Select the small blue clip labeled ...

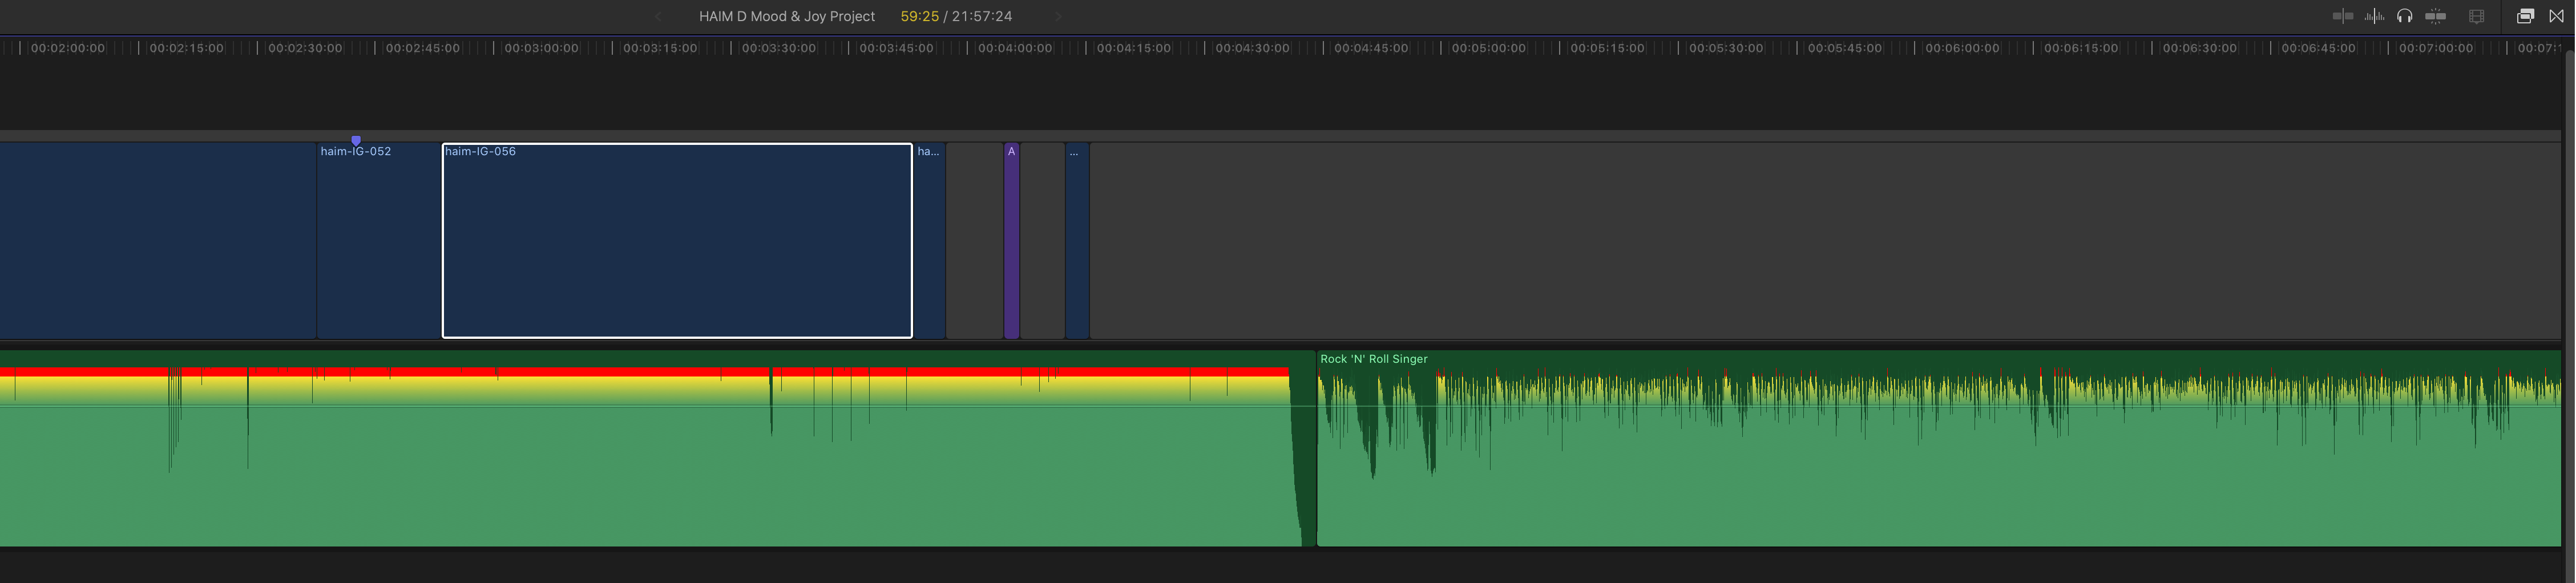coord(1077,241)
